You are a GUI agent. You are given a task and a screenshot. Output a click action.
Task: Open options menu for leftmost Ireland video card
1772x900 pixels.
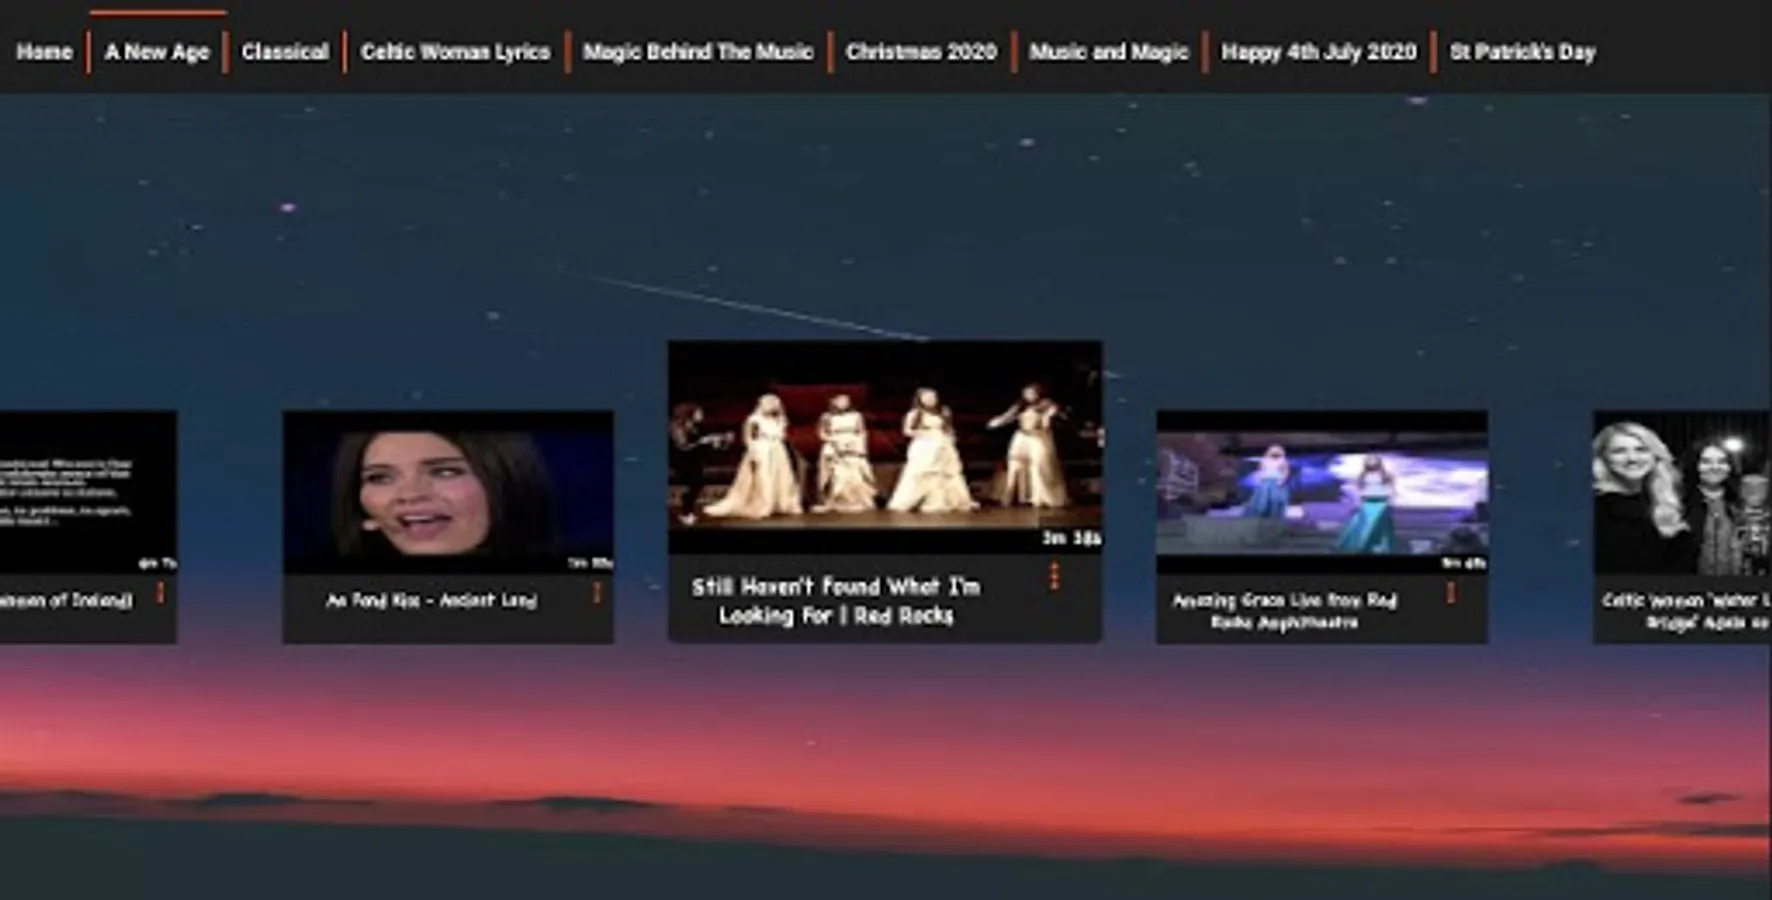(160, 593)
